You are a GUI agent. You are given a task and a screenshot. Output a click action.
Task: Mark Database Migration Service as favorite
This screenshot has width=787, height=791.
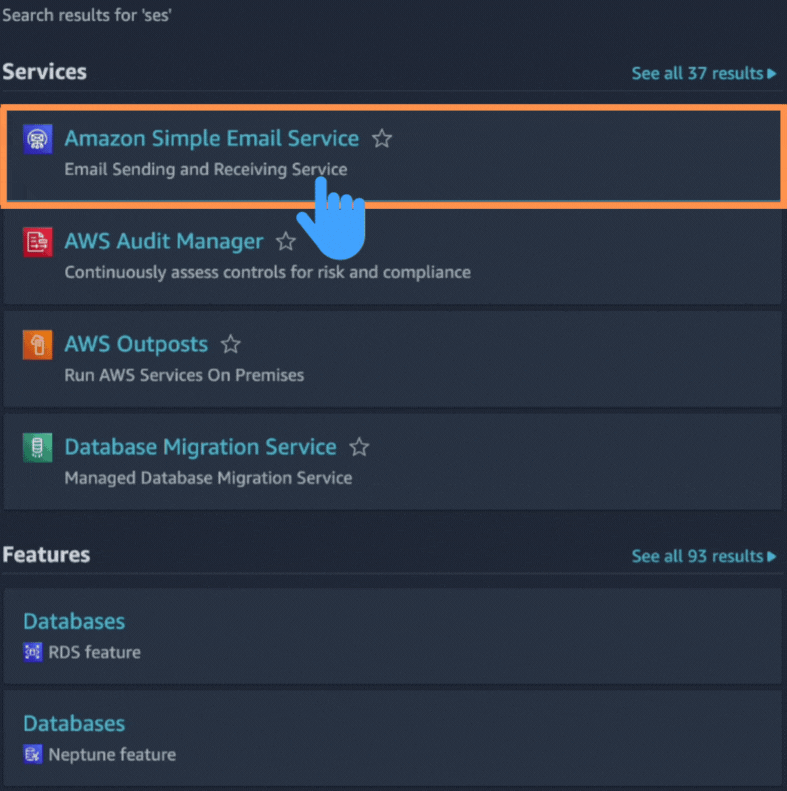pos(359,448)
